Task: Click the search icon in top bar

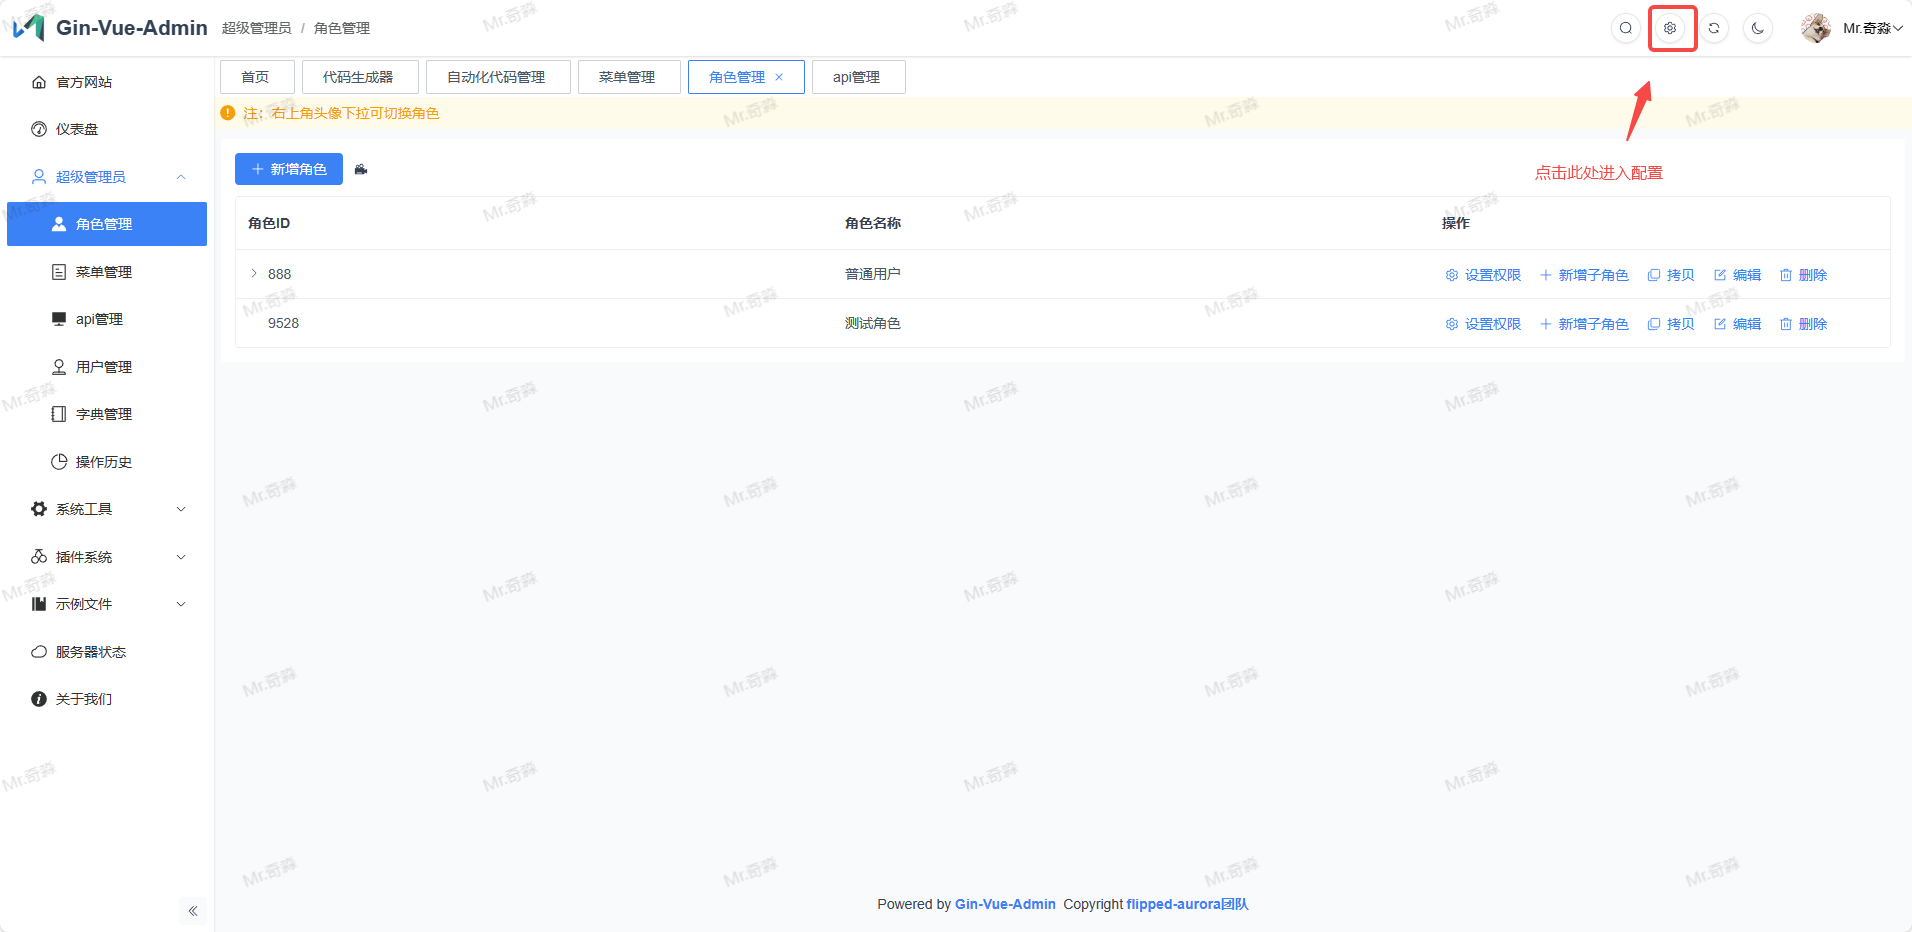Action: point(1625,28)
